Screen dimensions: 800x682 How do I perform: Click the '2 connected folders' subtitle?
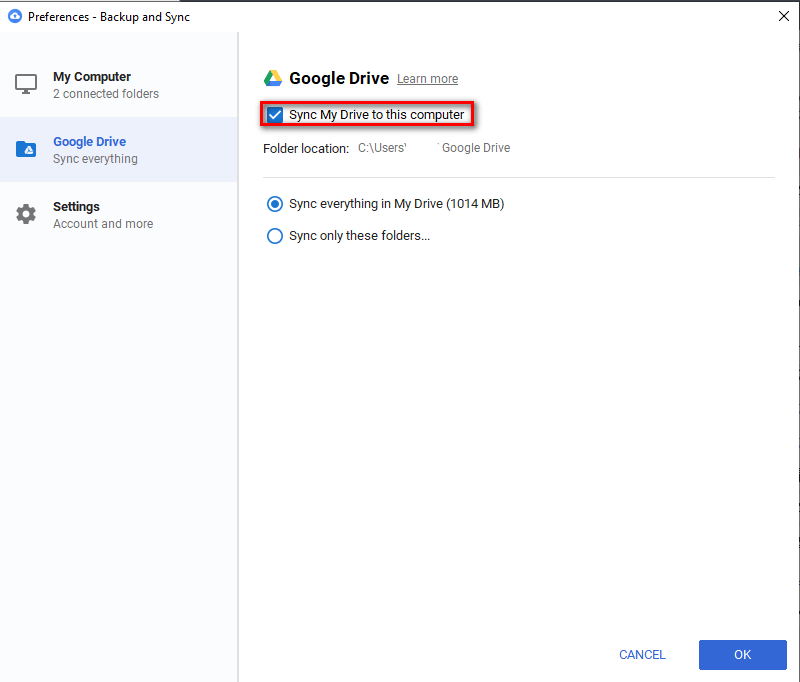(106, 94)
